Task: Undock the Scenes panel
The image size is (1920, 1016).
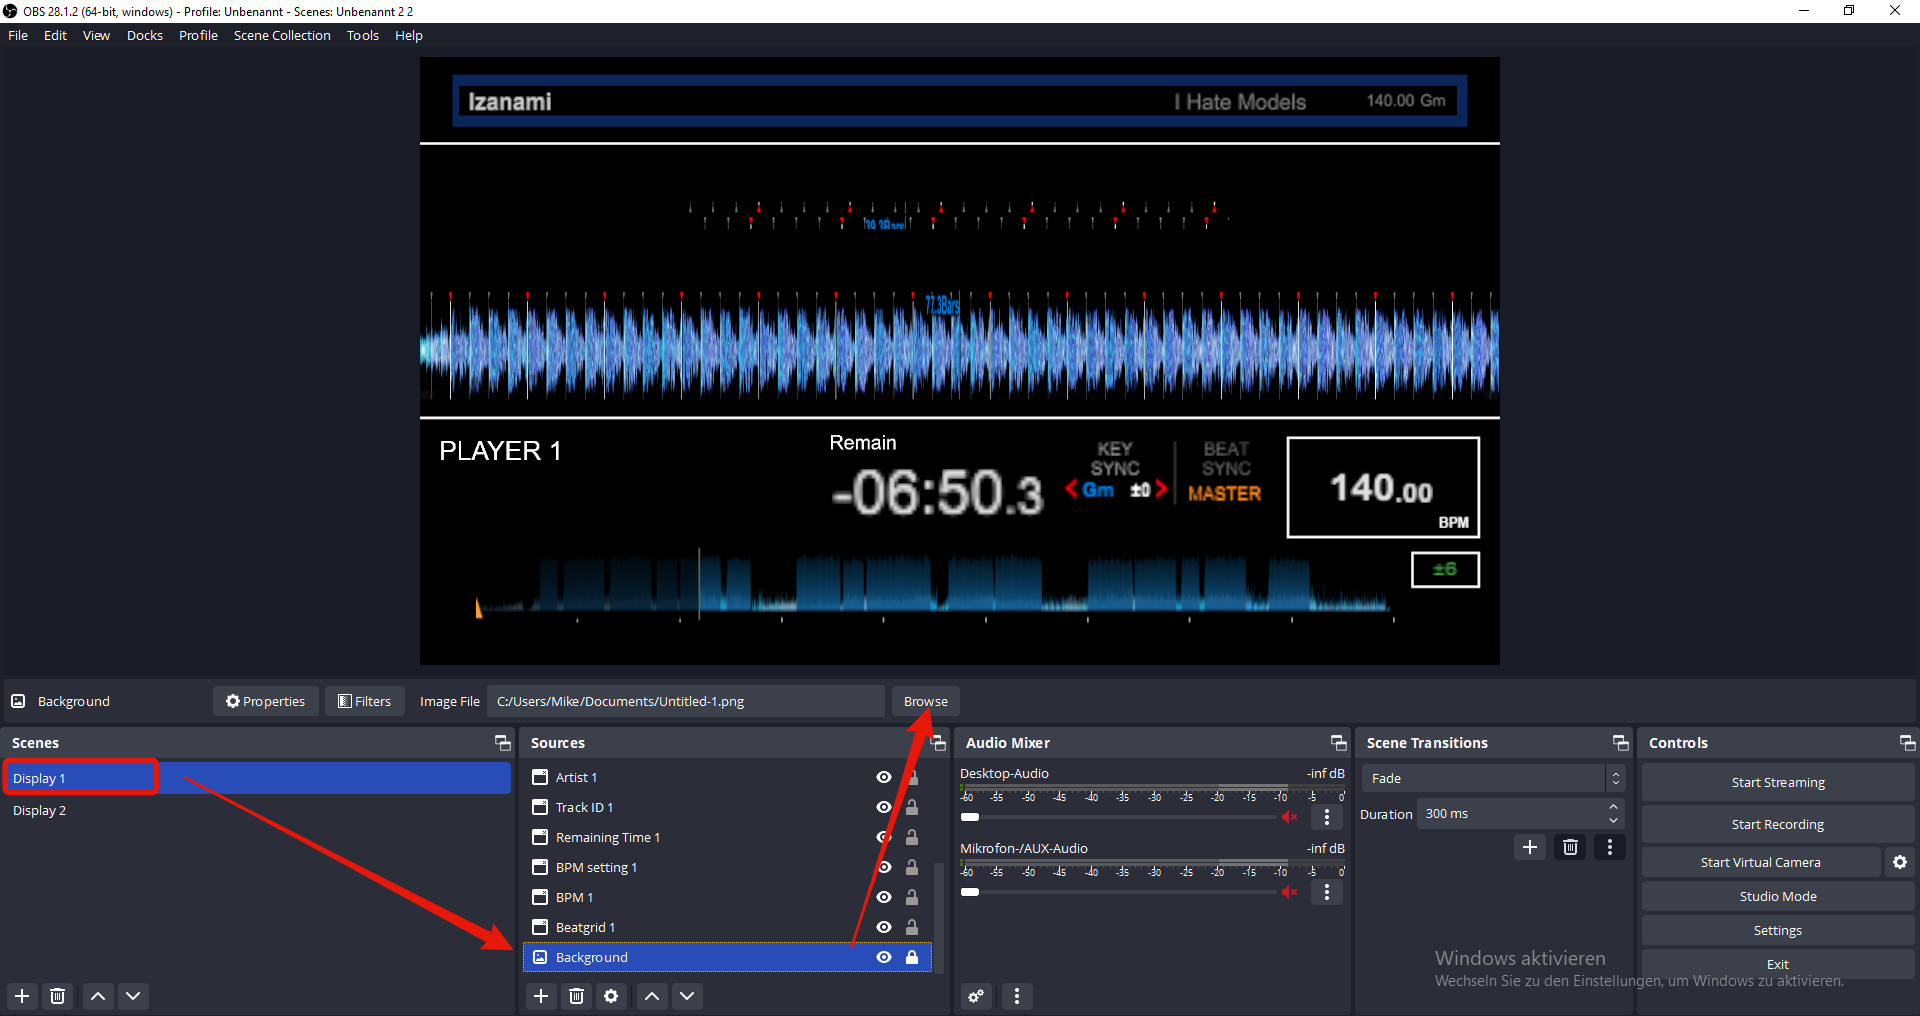Action: pos(502,743)
